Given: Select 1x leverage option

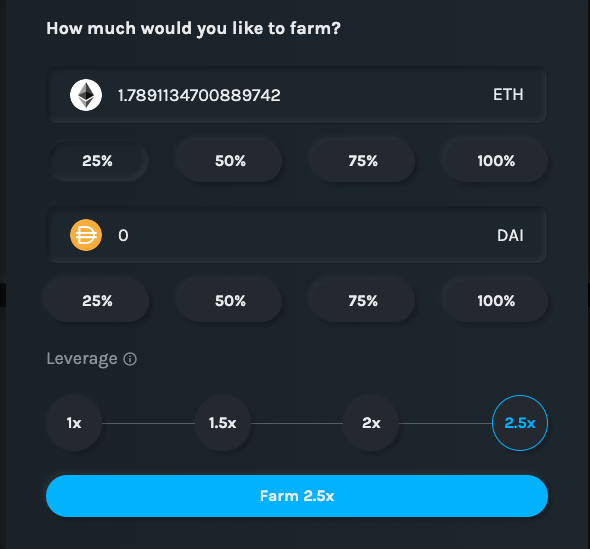Looking at the screenshot, I should tap(74, 423).
